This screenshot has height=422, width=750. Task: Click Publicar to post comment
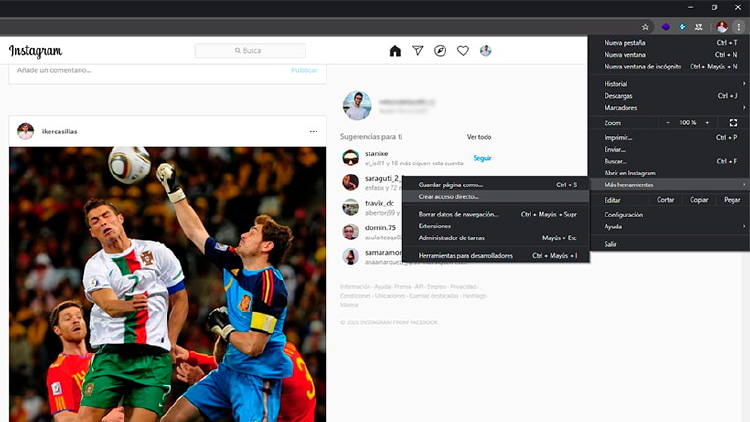[304, 70]
